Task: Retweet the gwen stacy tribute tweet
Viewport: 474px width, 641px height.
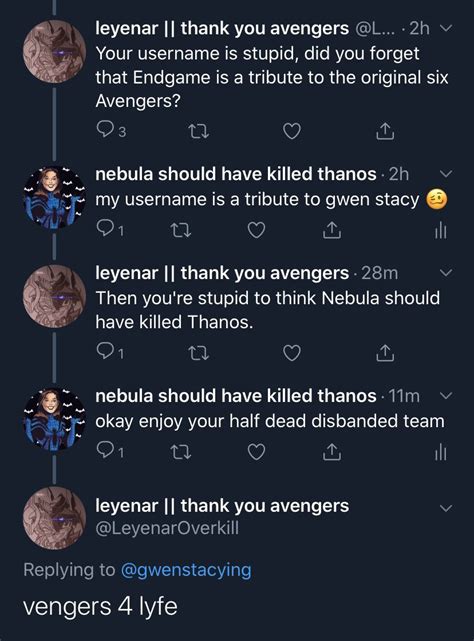Action: pyautogui.click(x=180, y=231)
